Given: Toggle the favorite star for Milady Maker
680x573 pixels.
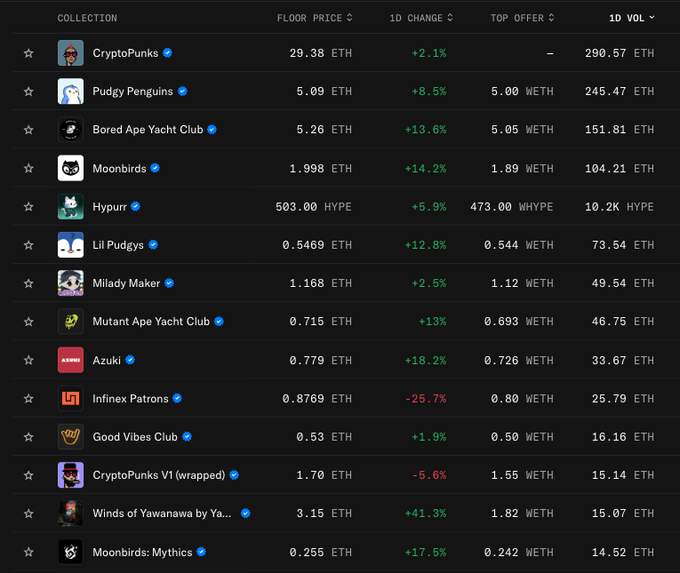Looking at the screenshot, I should click(x=28, y=283).
